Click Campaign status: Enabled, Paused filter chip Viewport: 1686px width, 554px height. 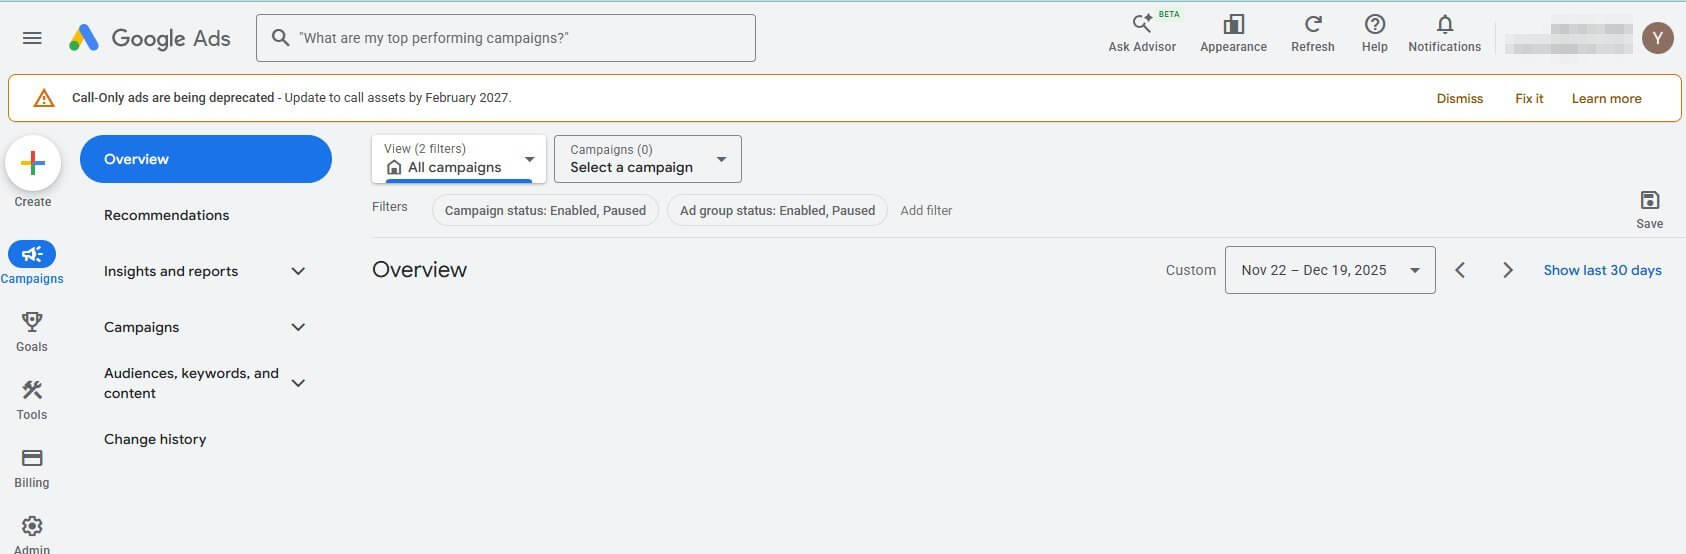(545, 210)
